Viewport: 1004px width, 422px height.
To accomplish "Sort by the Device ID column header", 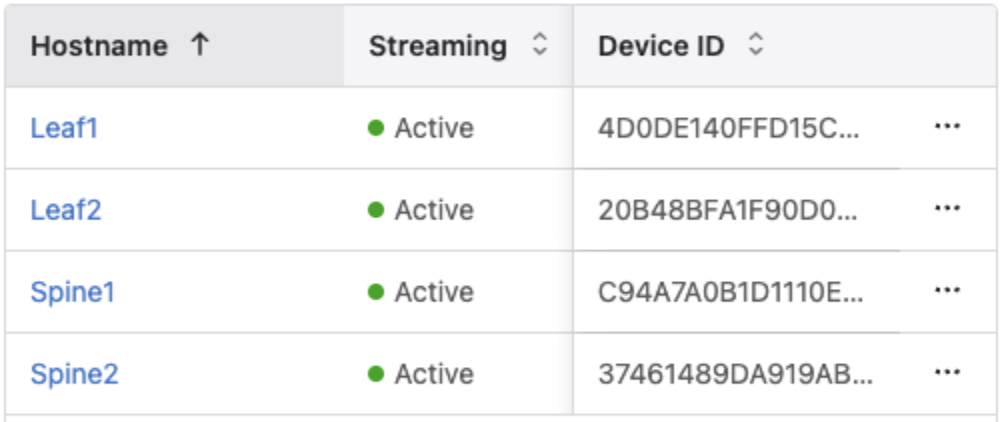I will [x=661, y=46].
